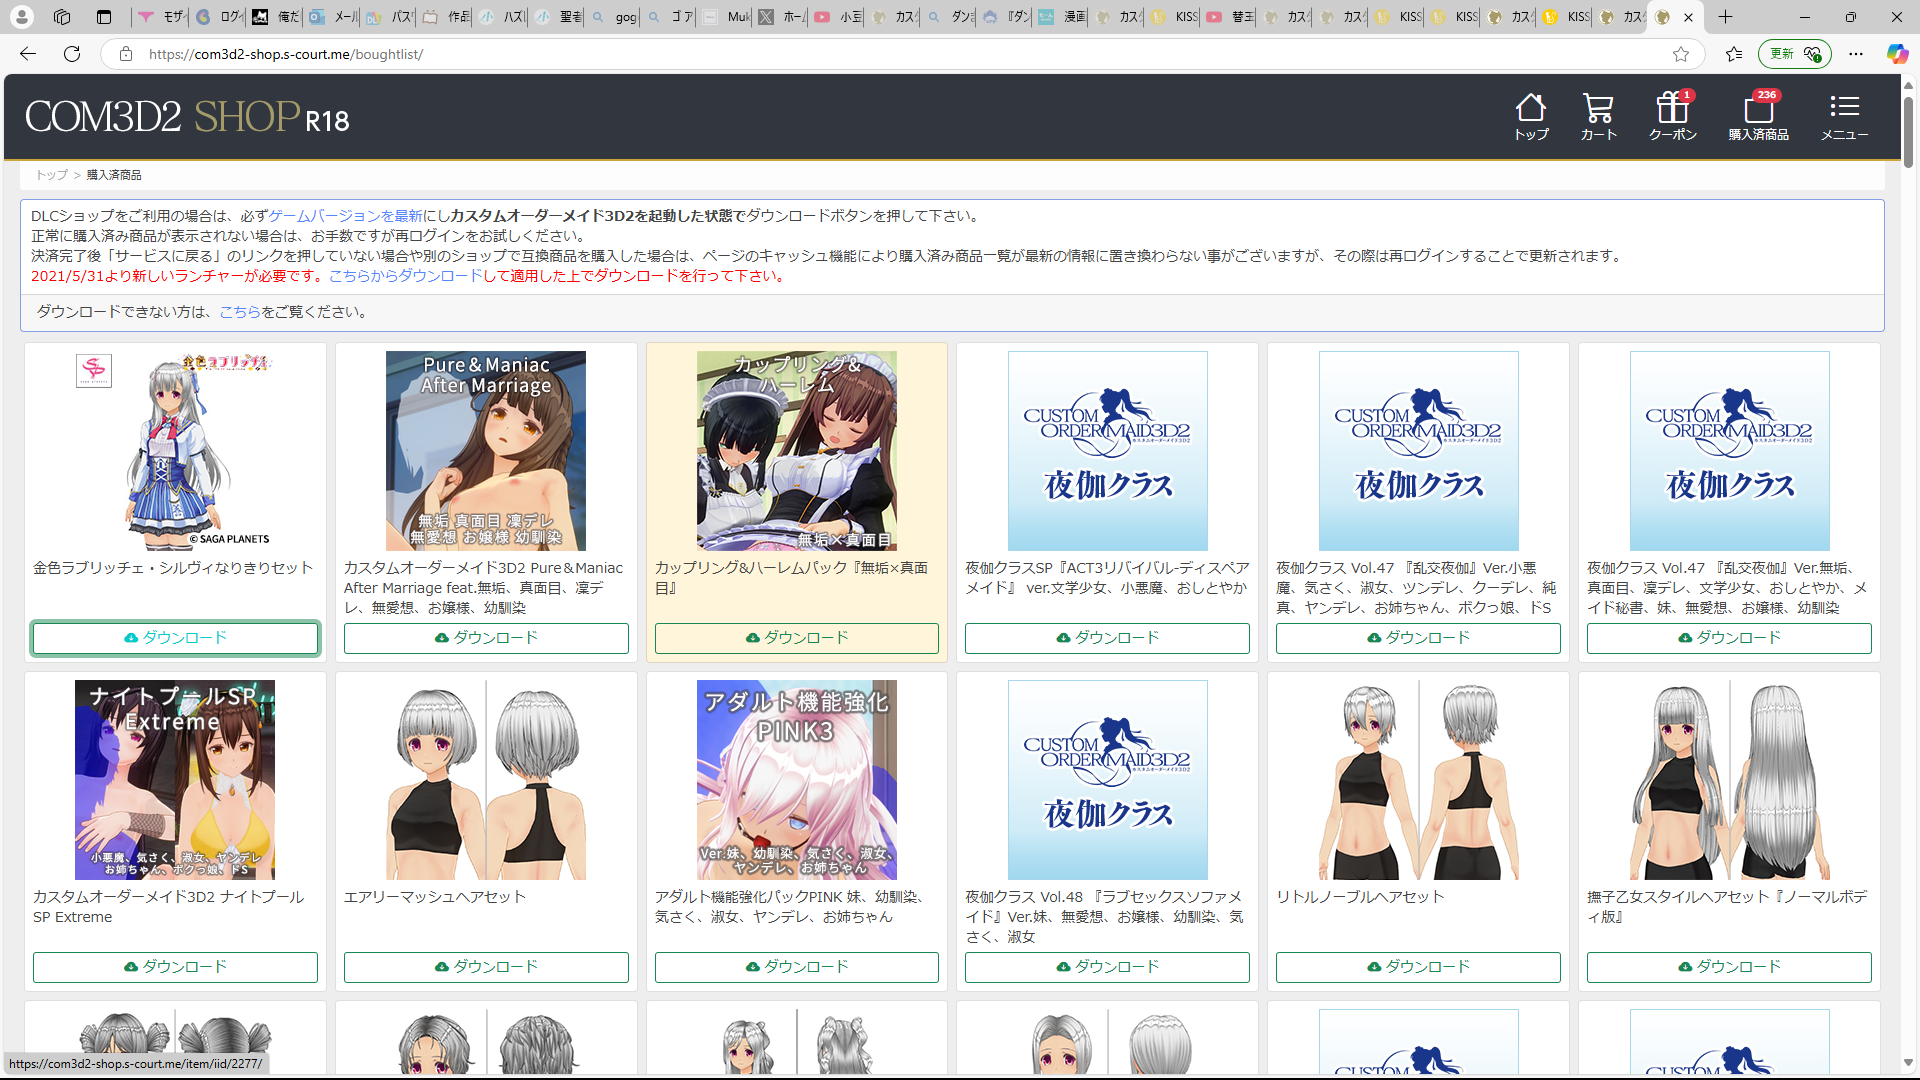1920x1080 pixels.
Task: Click the browser refresh icon
Action: (x=72, y=54)
